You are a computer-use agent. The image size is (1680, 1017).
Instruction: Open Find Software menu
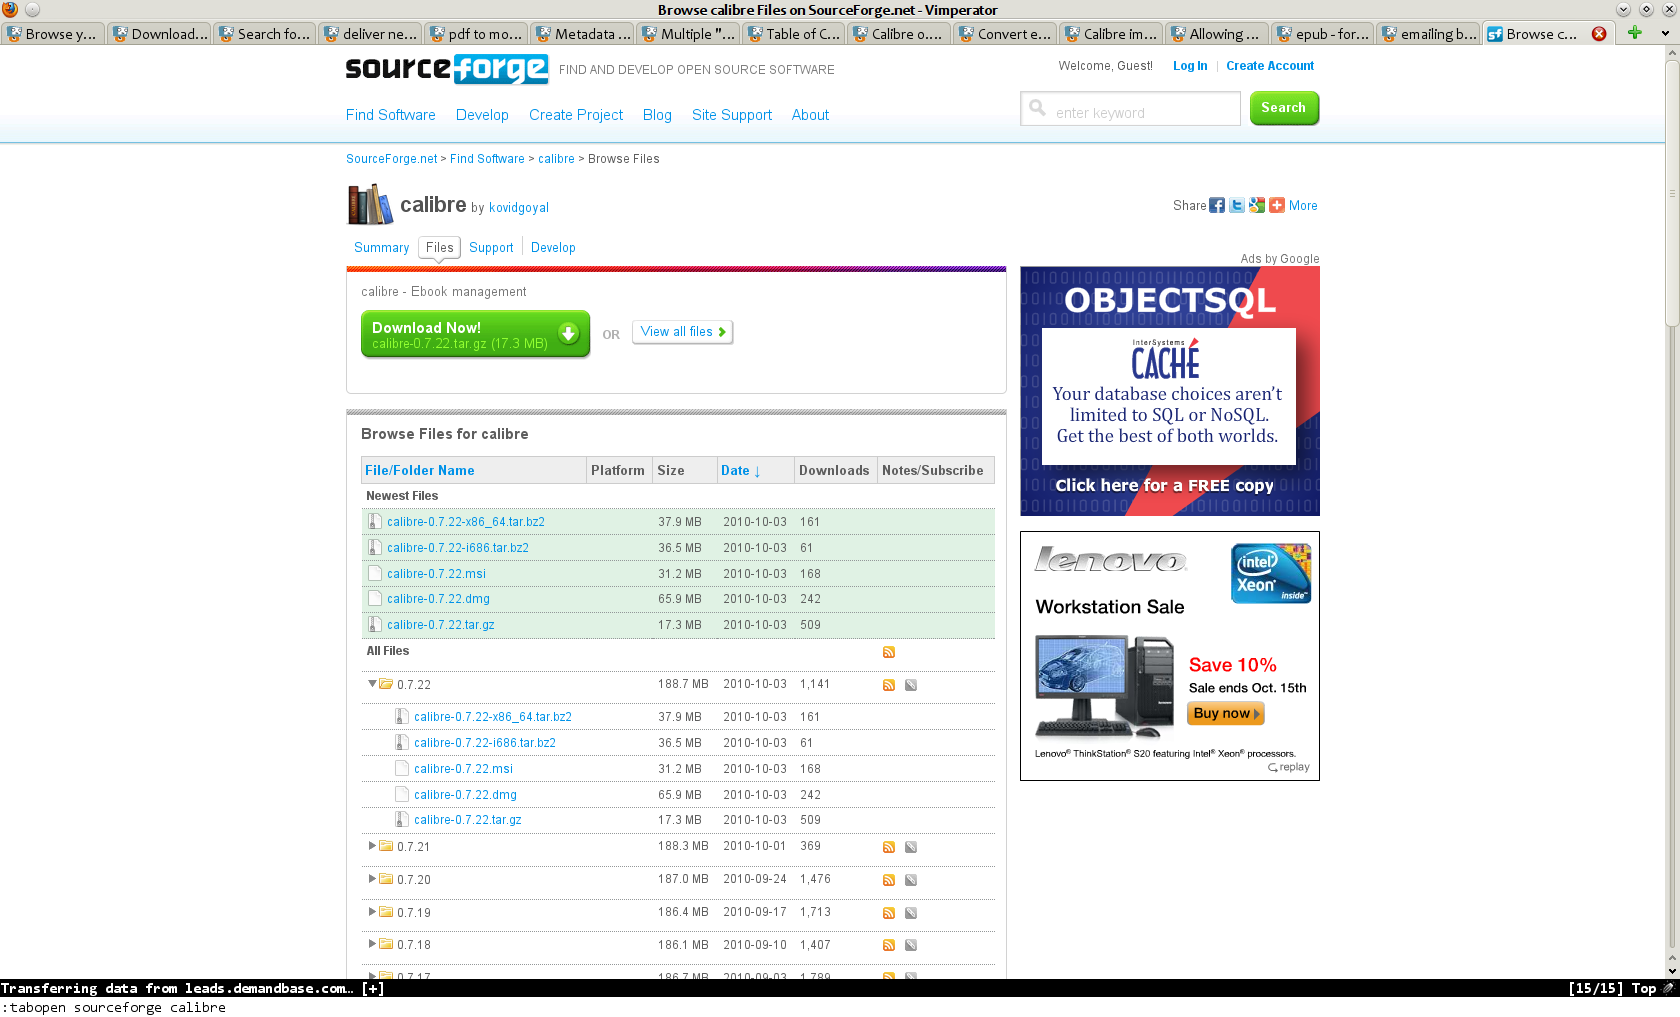pyautogui.click(x=391, y=115)
